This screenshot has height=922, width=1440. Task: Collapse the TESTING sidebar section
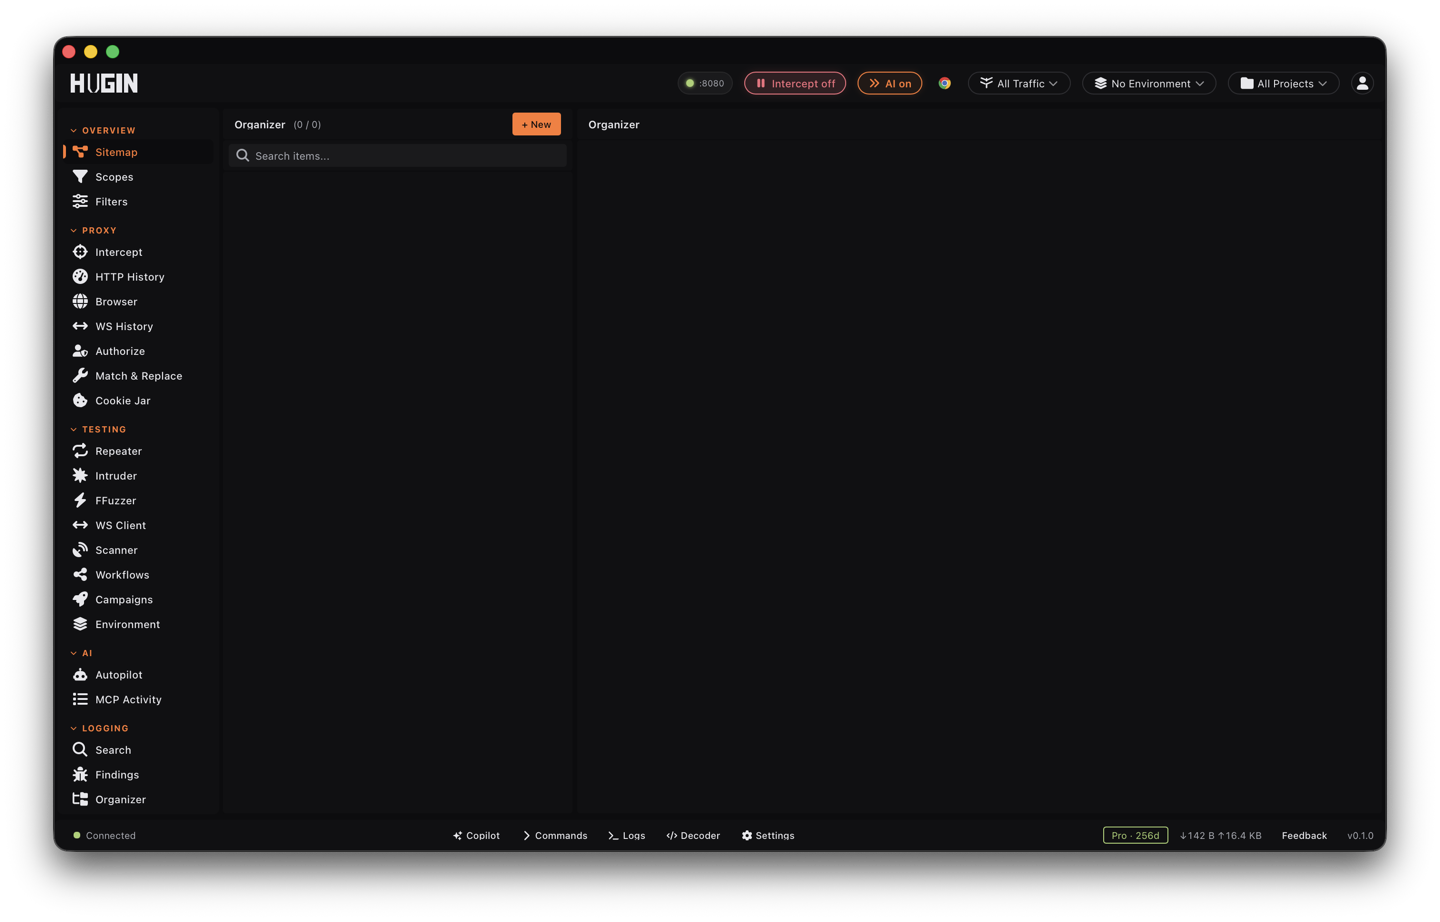98,429
